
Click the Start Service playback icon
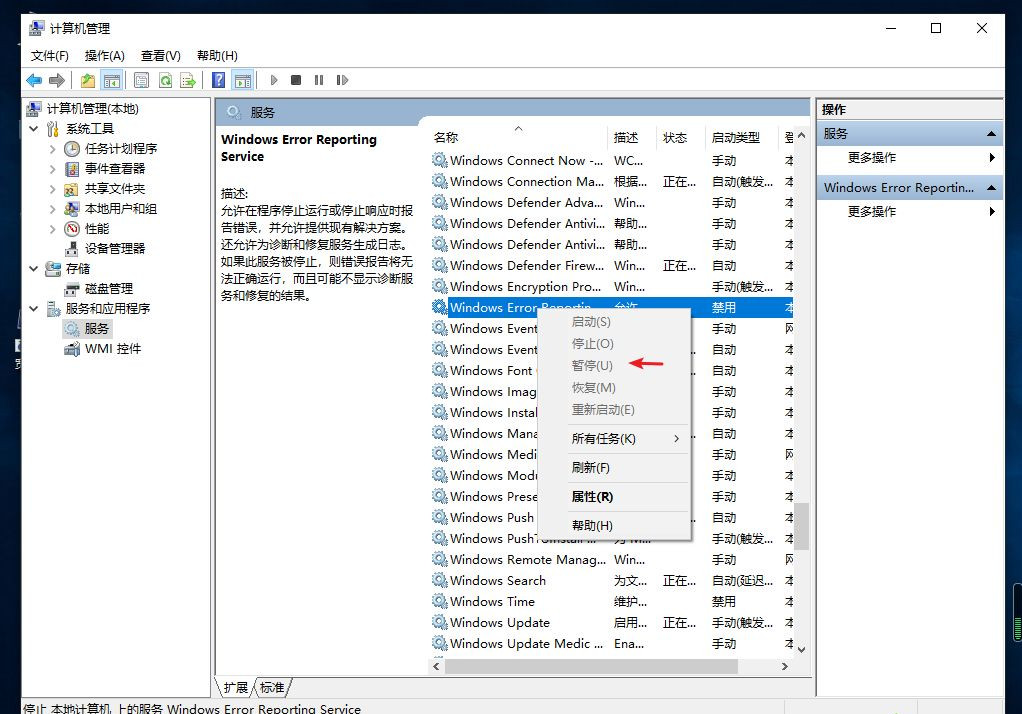pos(274,80)
